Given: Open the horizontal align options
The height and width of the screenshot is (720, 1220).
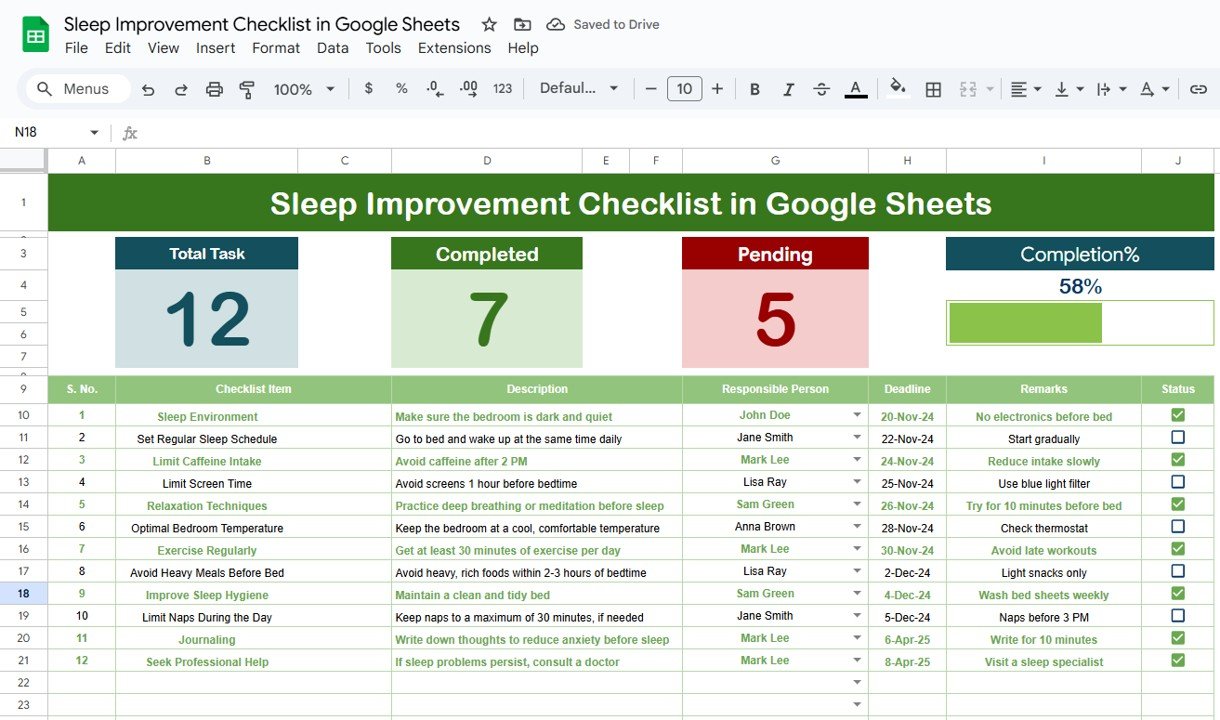Looking at the screenshot, I should tap(1025, 89).
